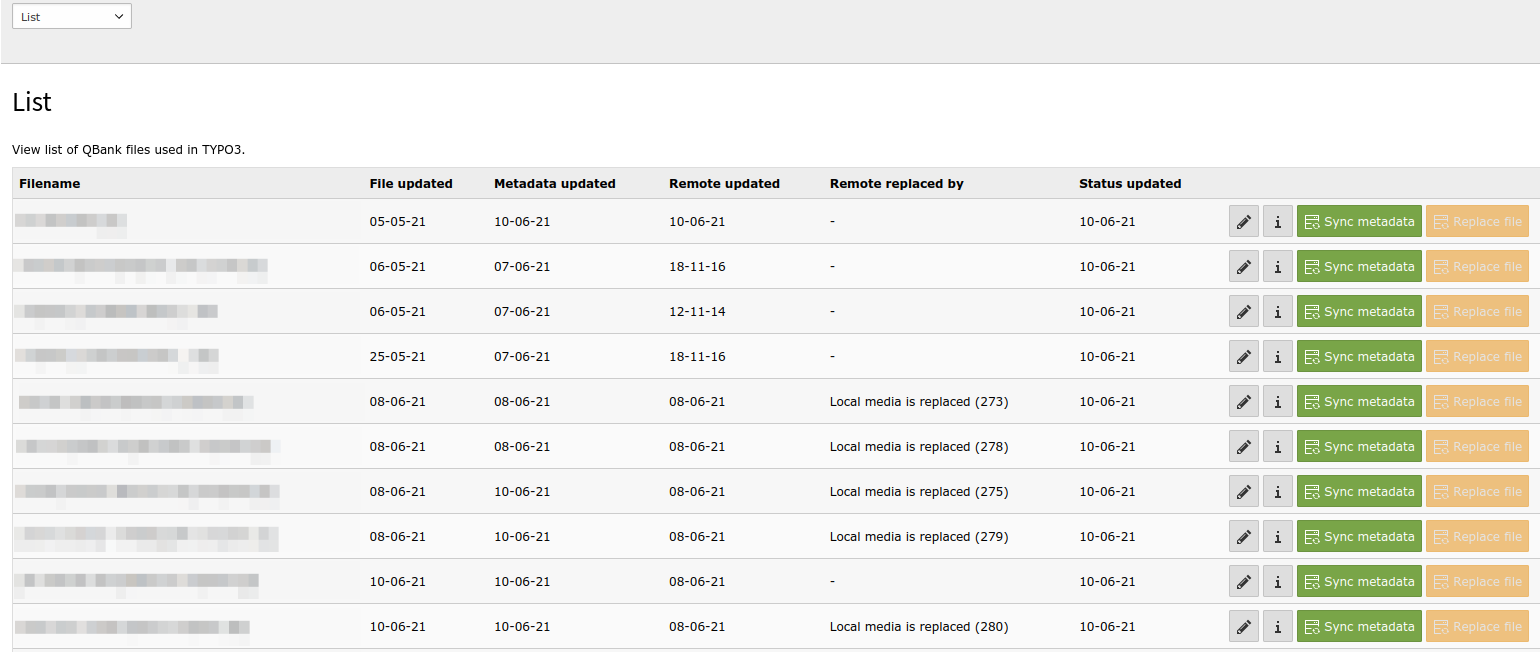Edit the file updated 25-05-21 via pencil icon

[x=1244, y=357]
